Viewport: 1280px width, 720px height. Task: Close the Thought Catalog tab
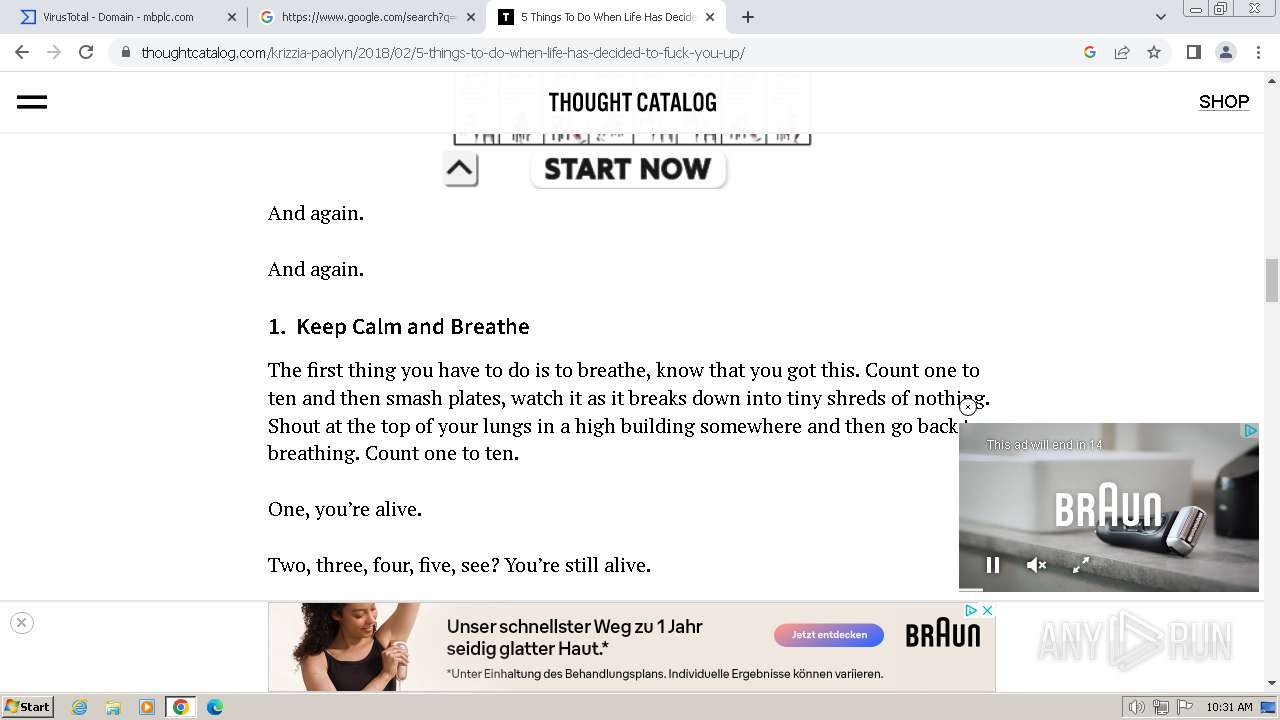click(710, 17)
